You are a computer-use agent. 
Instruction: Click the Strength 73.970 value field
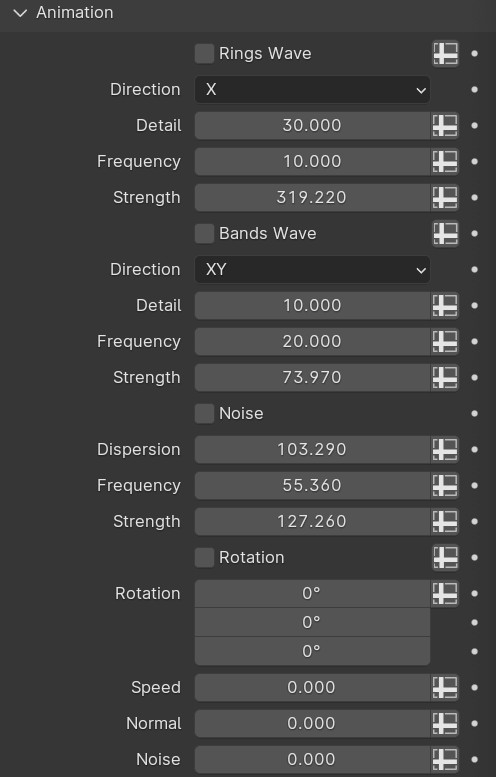[312, 378]
